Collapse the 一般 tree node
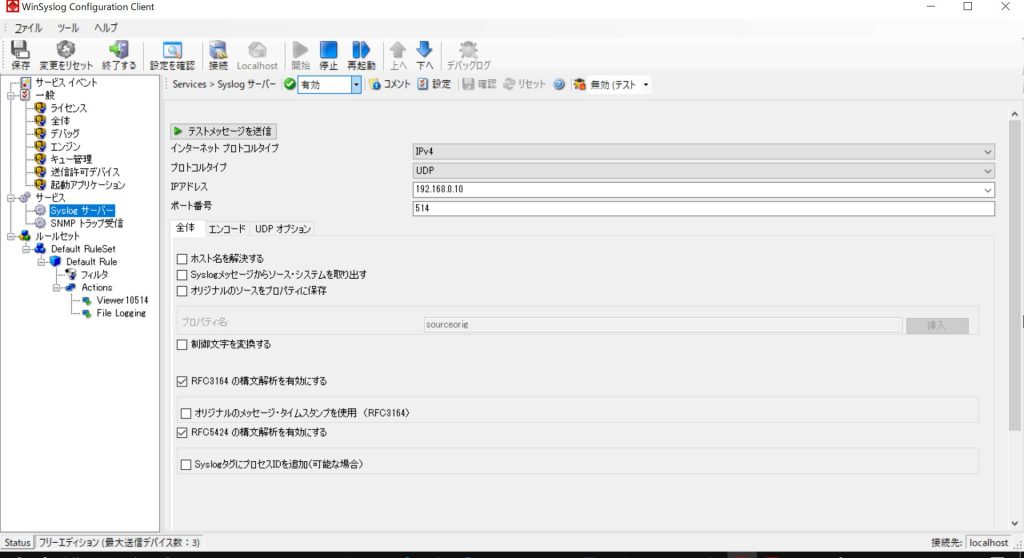Viewport: 1024px width, 558px height. coord(11,95)
